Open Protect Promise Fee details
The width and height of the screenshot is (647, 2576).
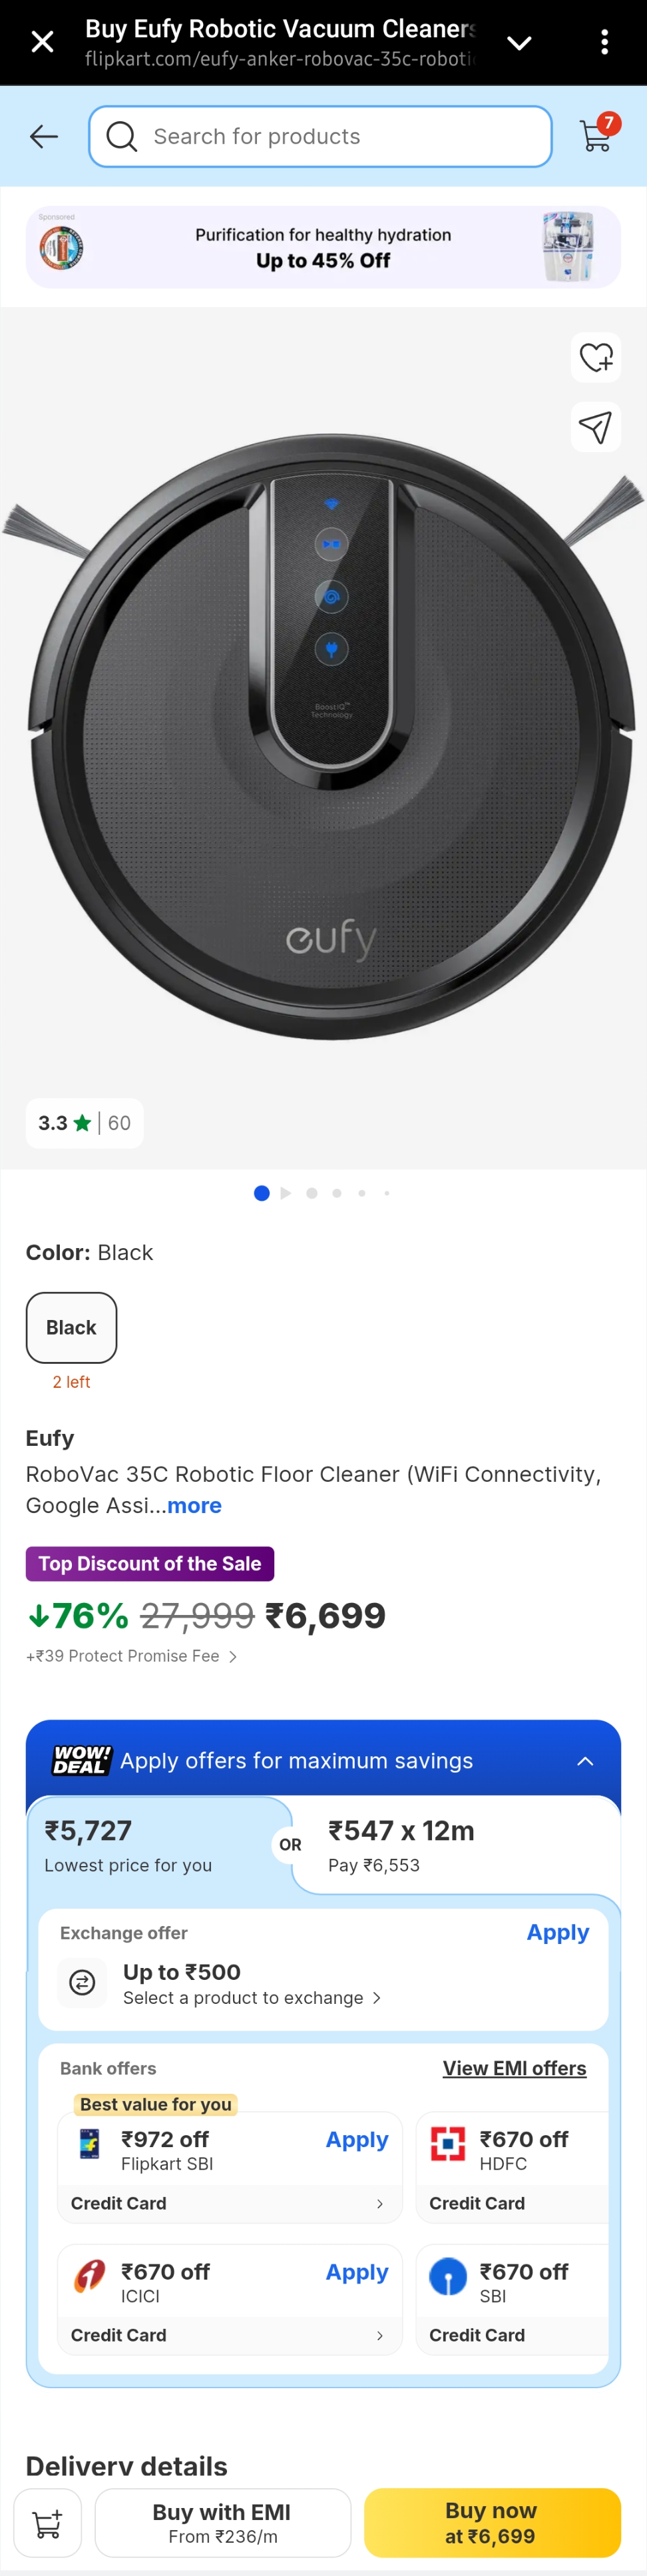131,1656
